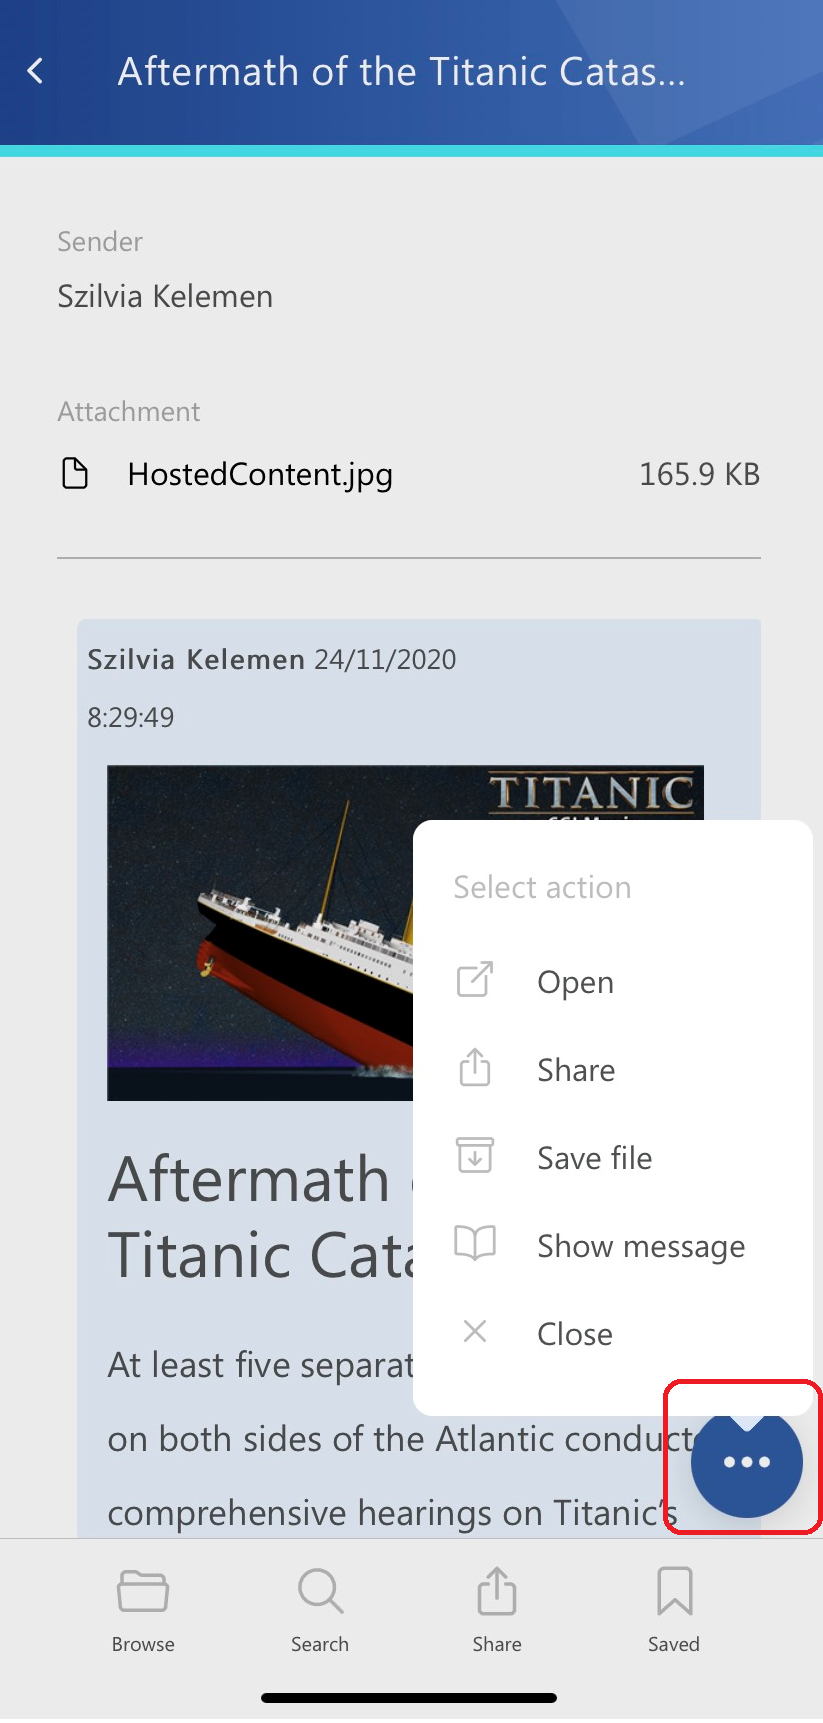The image size is (823, 1723).
Task: Tap the Open external-link icon
Action: (475, 980)
